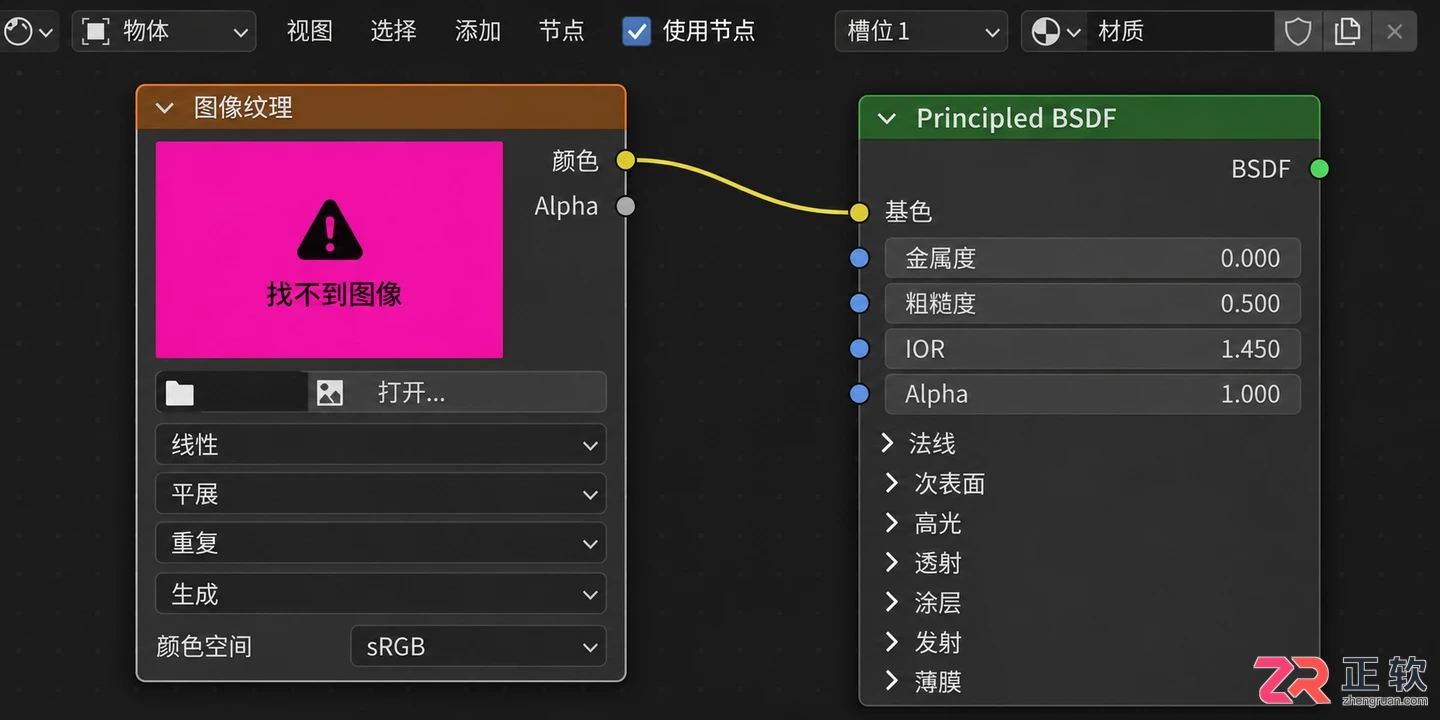Click the IOR value field
The image size is (1440, 720).
[1093, 349]
